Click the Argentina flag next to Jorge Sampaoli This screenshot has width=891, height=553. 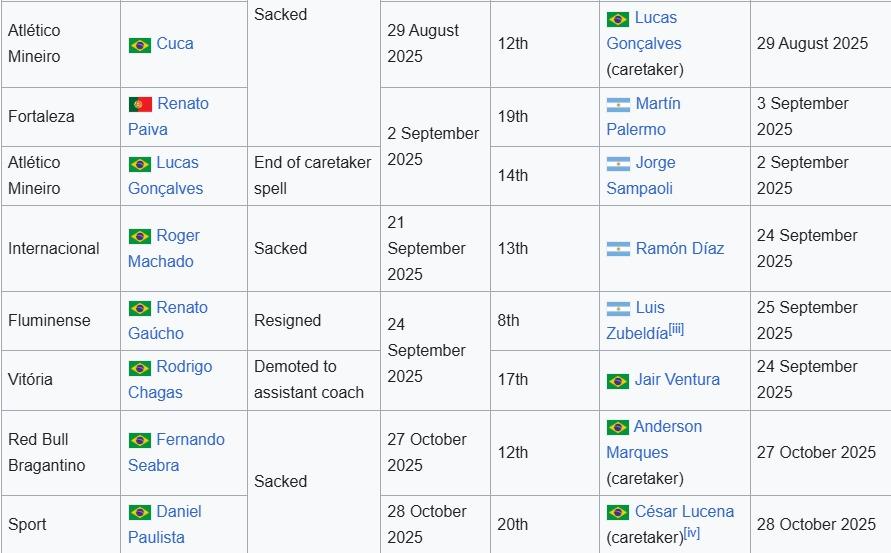pos(618,163)
